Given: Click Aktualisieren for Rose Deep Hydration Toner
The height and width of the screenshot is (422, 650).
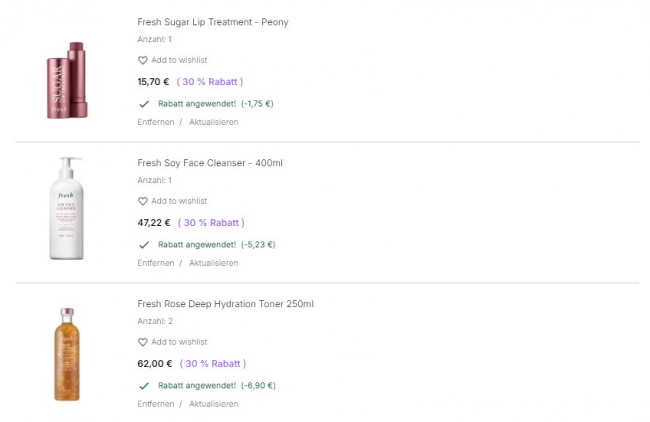Looking at the screenshot, I should [x=214, y=404].
